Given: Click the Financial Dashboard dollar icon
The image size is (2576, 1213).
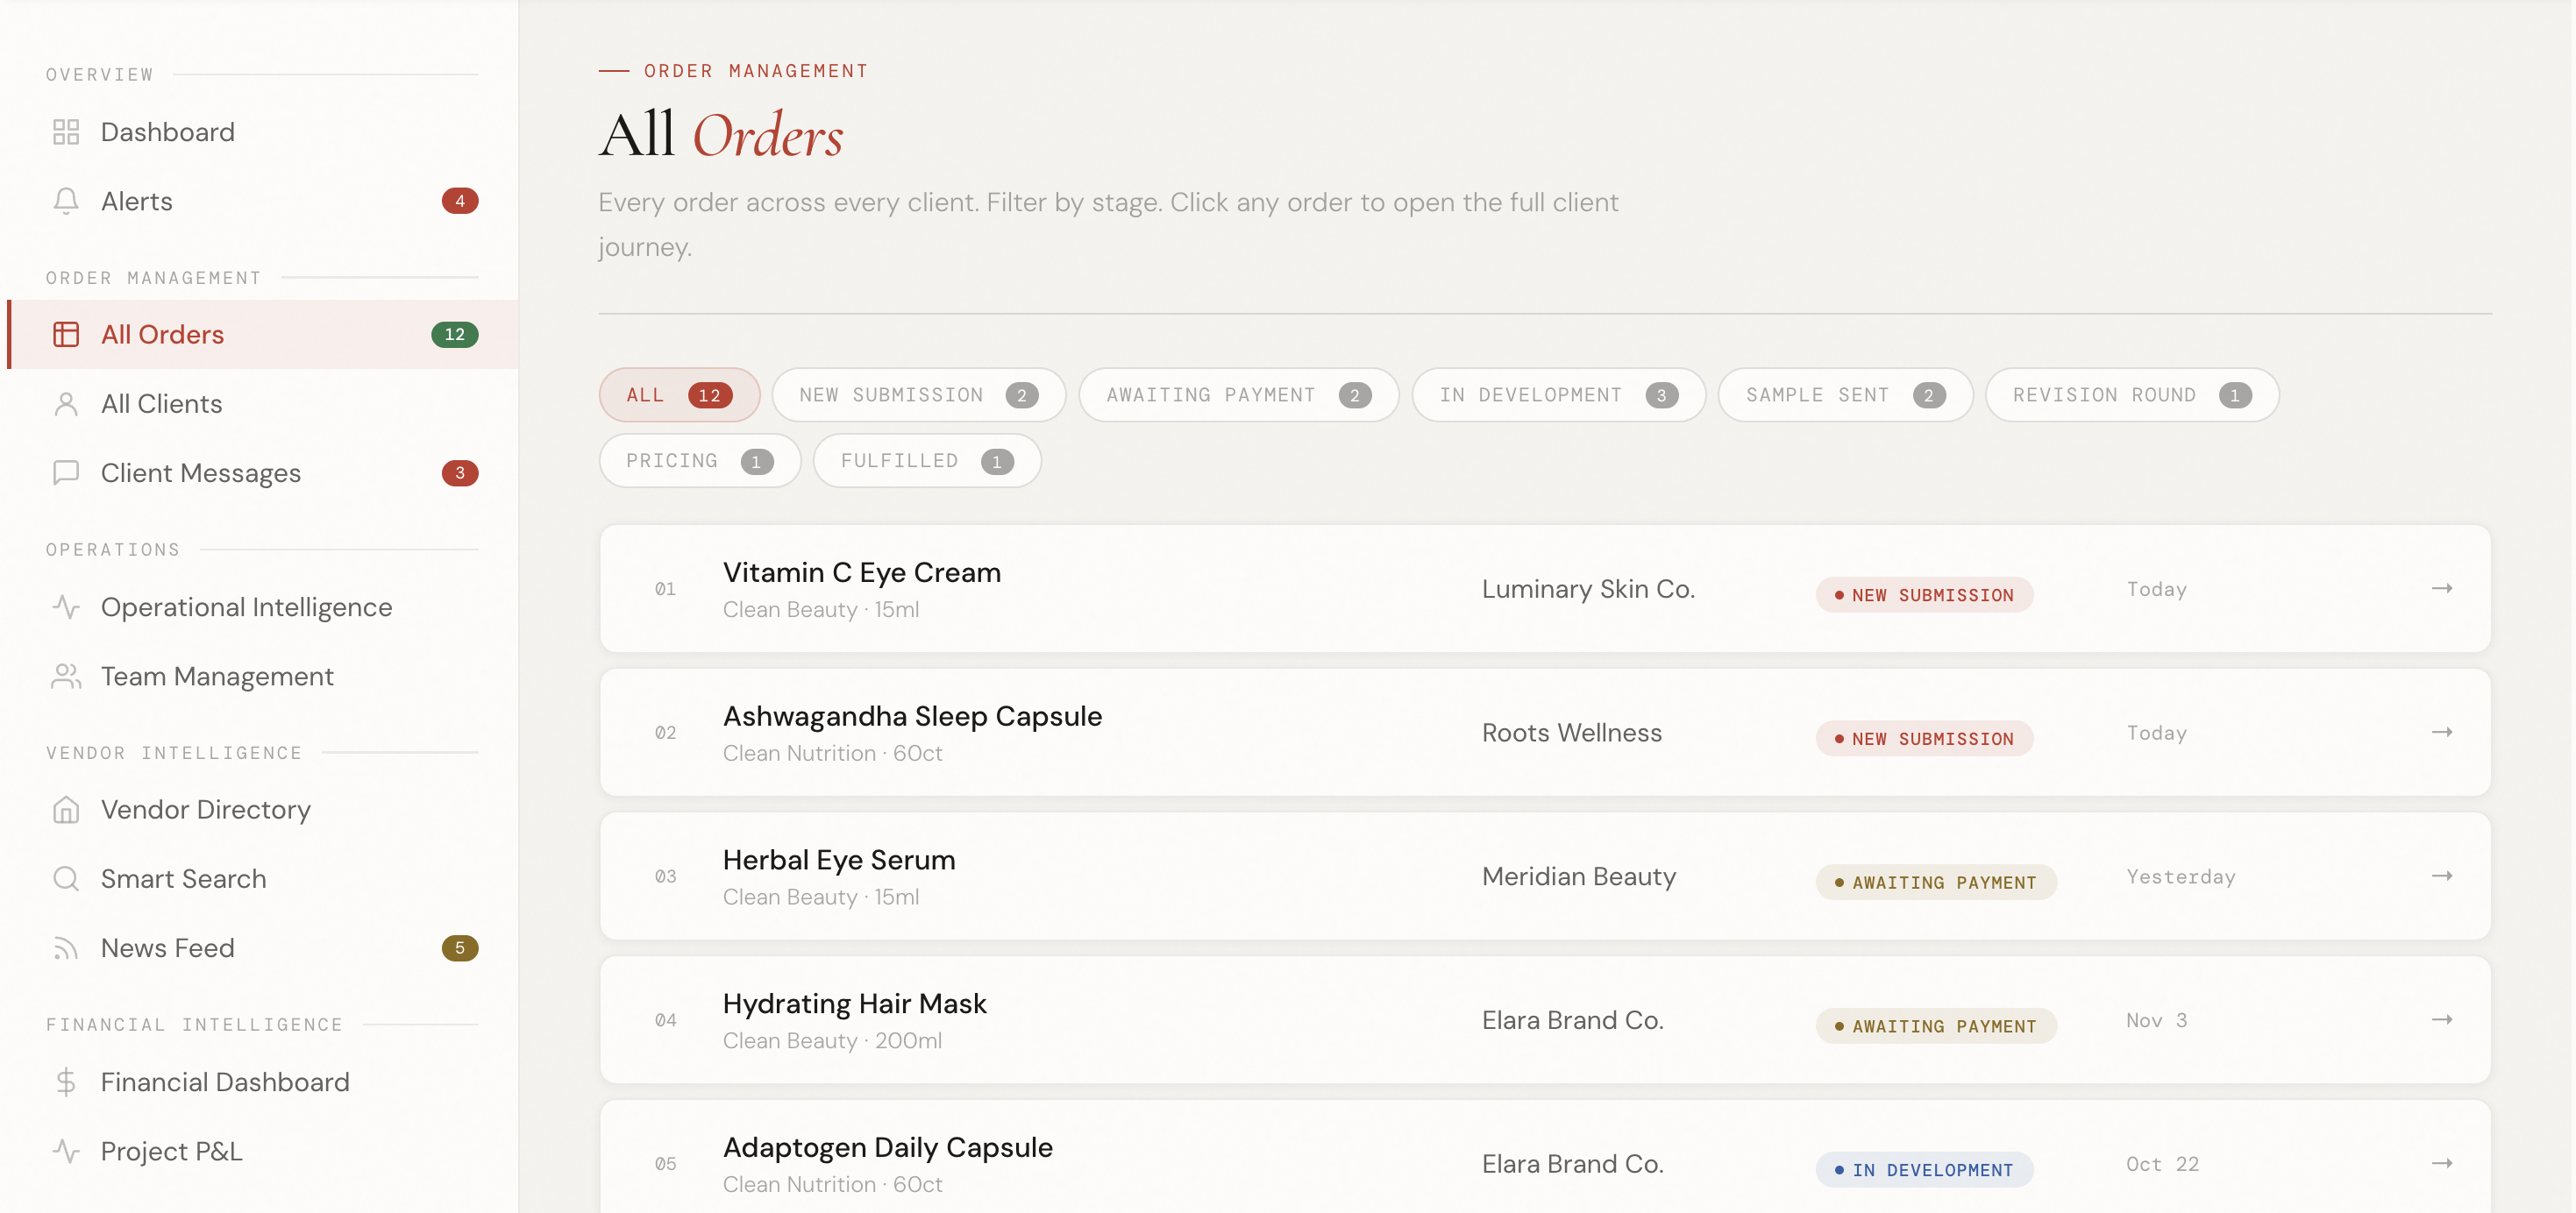Looking at the screenshot, I should tap(66, 1082).
